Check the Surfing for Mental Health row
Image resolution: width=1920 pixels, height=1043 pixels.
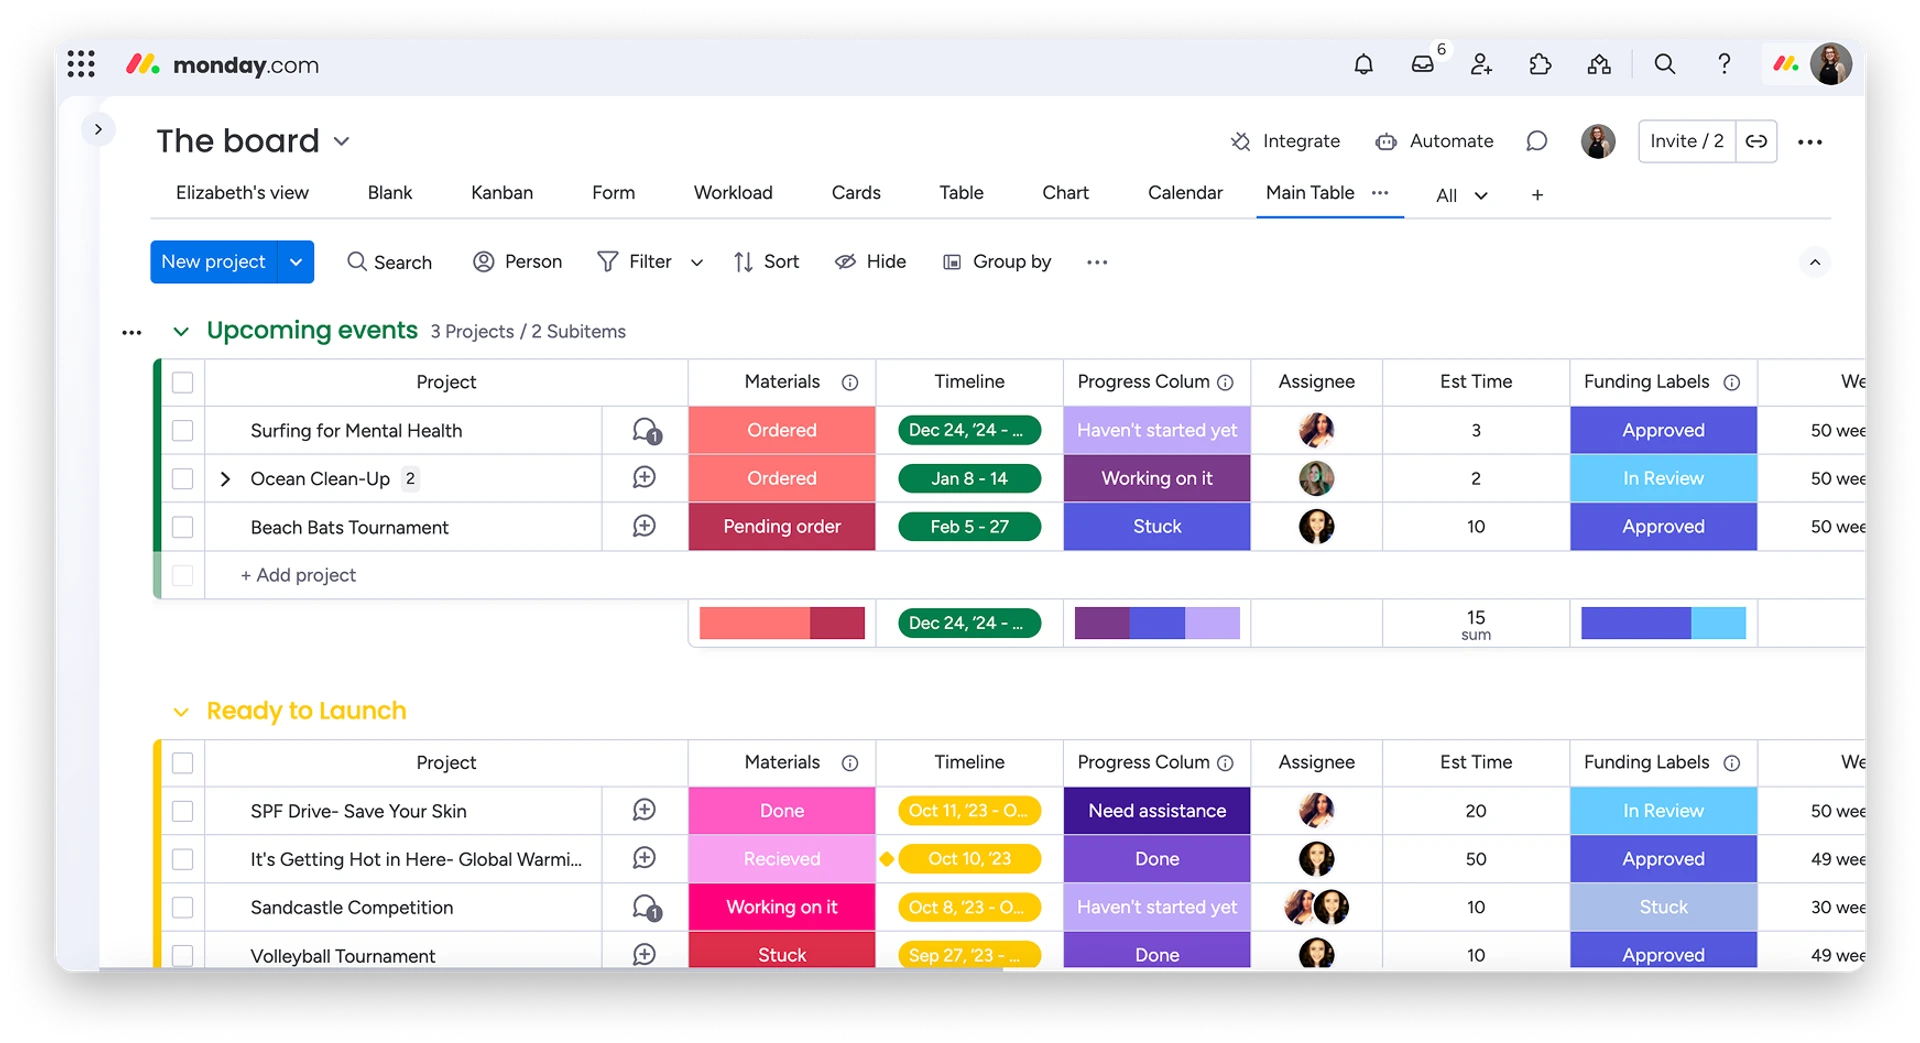[x=182, y=430]
